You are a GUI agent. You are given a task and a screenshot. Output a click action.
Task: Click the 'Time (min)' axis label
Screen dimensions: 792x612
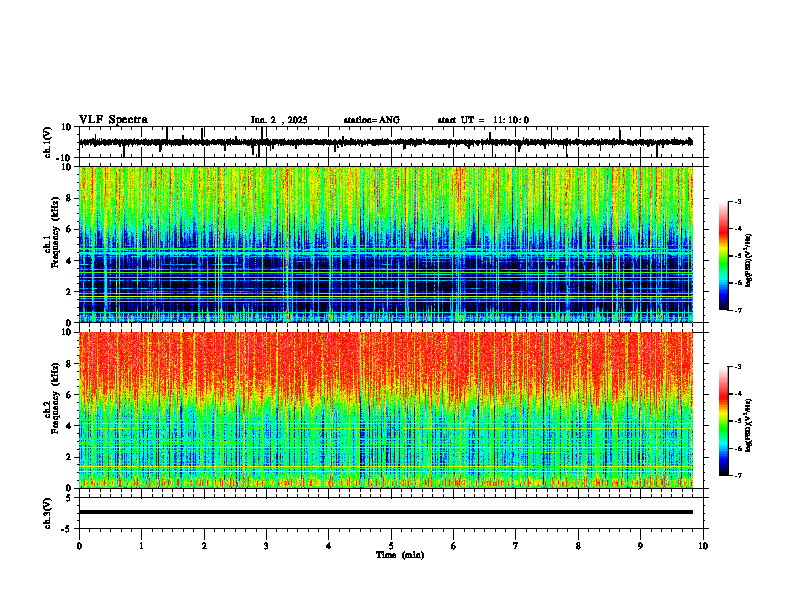point(400,555)
